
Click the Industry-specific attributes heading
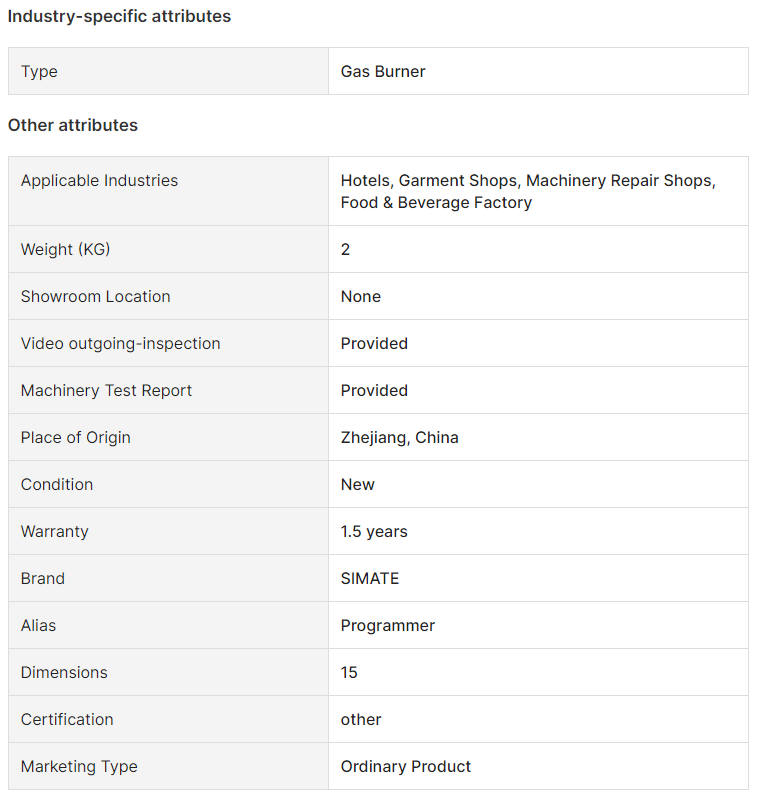click(119, 16)
